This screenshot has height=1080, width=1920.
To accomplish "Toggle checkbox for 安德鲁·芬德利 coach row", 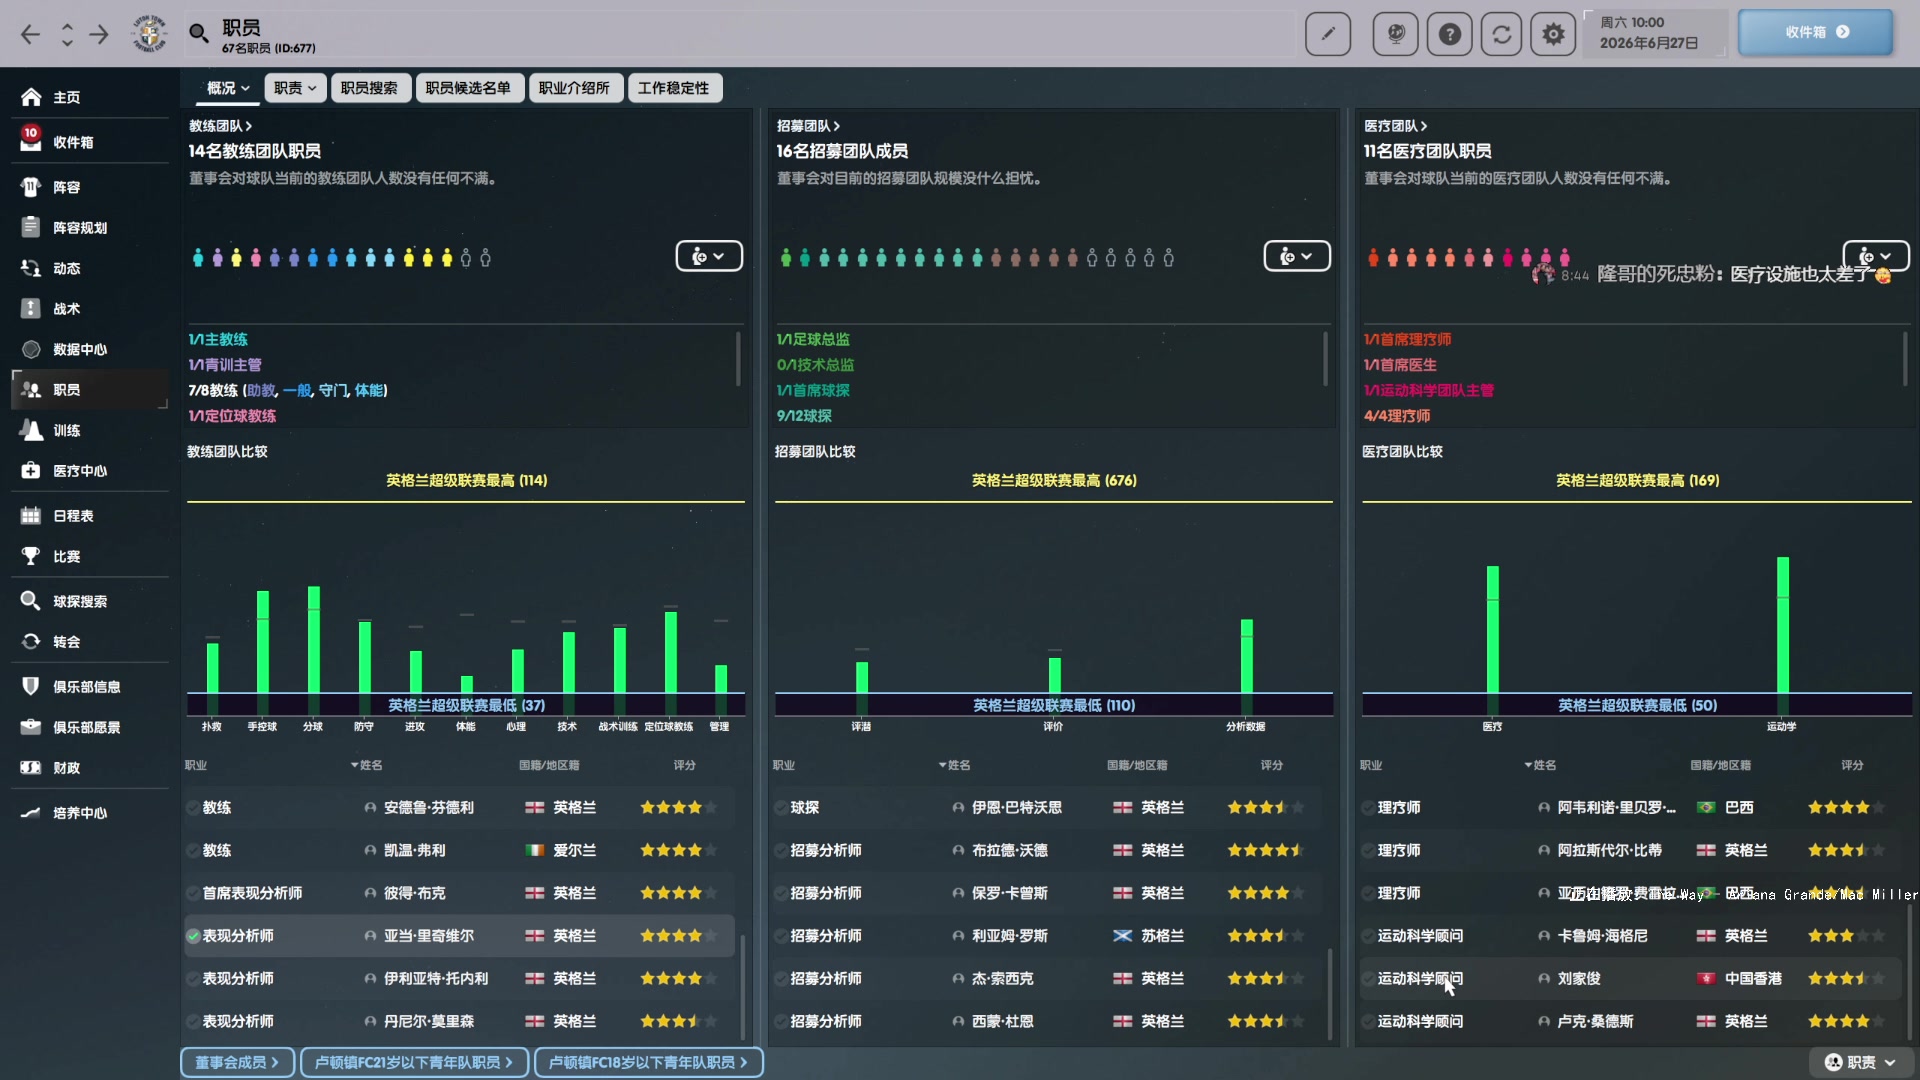I will [193, 808].
